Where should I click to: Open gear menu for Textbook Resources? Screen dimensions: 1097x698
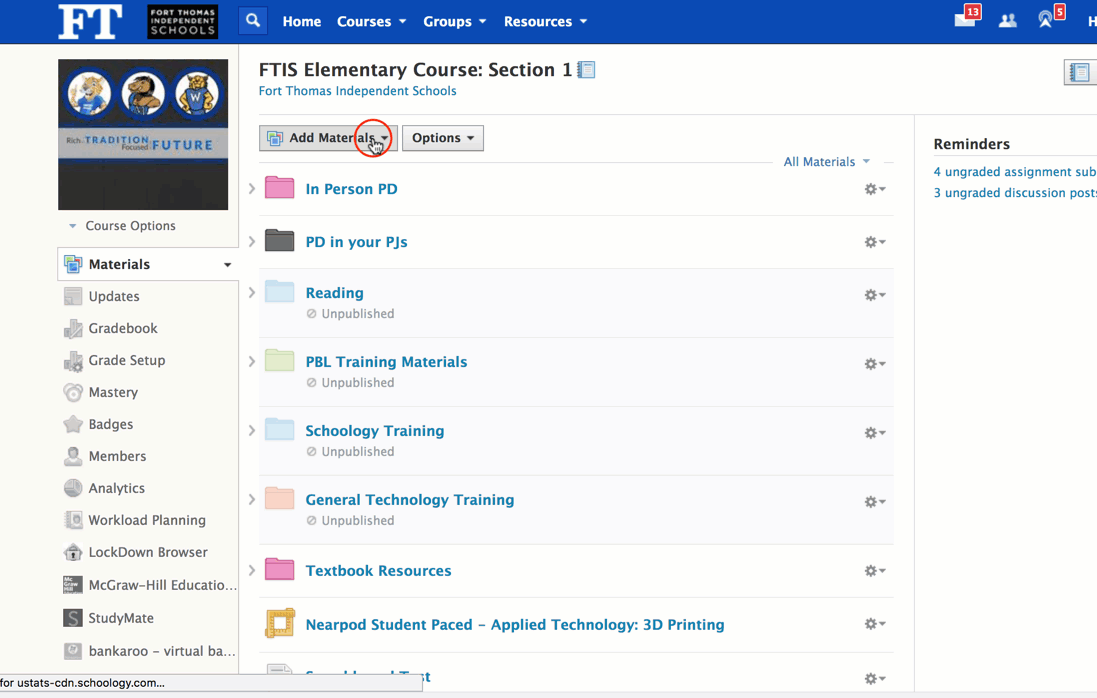pos(875,571)
